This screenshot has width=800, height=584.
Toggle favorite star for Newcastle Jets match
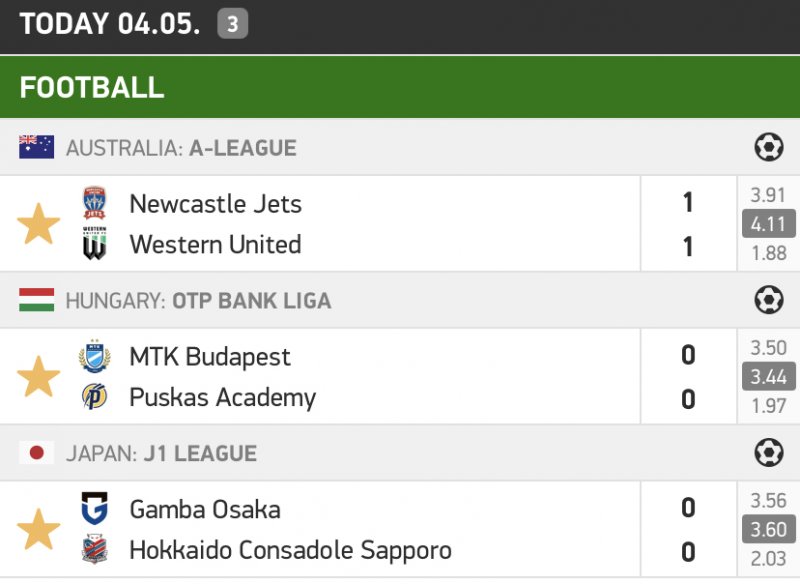click(x=39, y=224)
